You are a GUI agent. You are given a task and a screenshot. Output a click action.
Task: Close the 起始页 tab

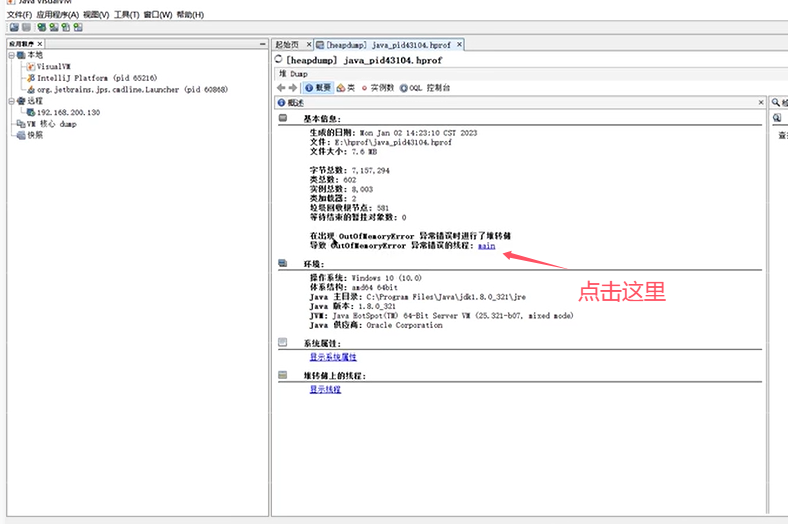point(309,45)
